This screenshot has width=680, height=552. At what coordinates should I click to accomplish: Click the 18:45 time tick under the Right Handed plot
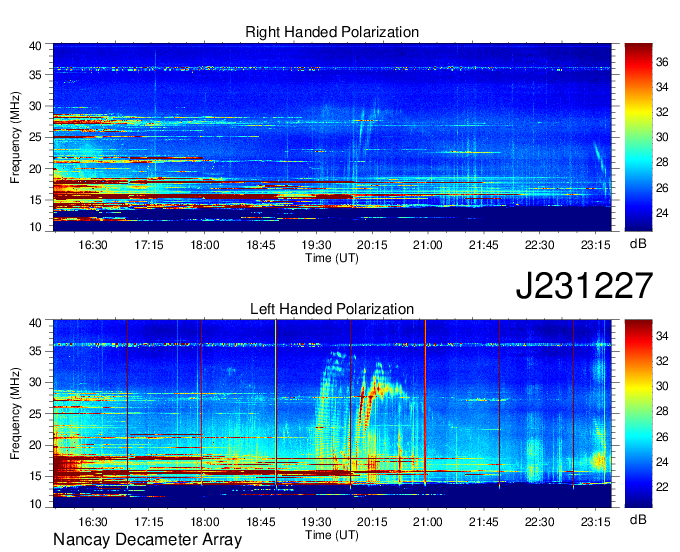261,245
